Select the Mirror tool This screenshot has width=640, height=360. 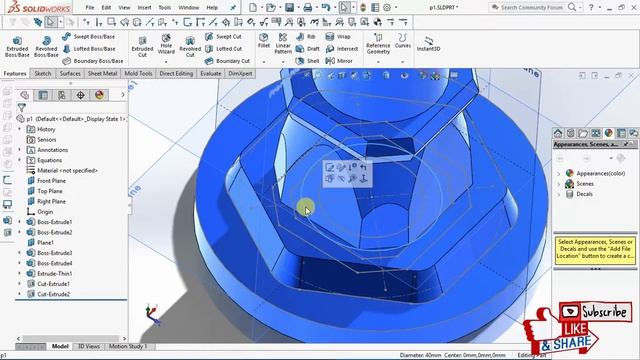click(339, 61)
